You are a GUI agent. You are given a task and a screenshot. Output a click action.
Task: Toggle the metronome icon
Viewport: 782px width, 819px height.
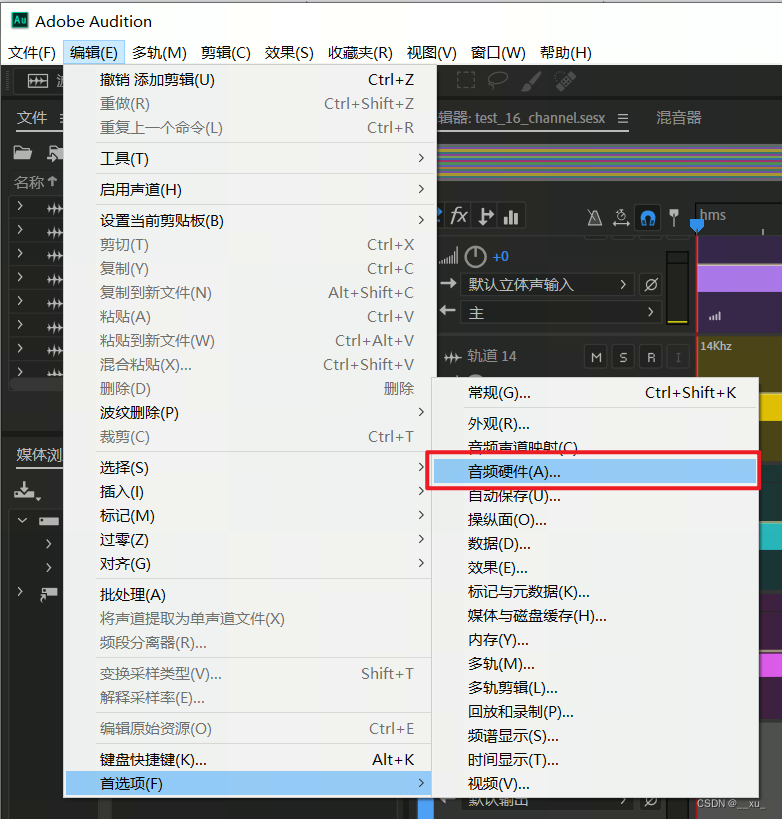(x=594, y=217)
